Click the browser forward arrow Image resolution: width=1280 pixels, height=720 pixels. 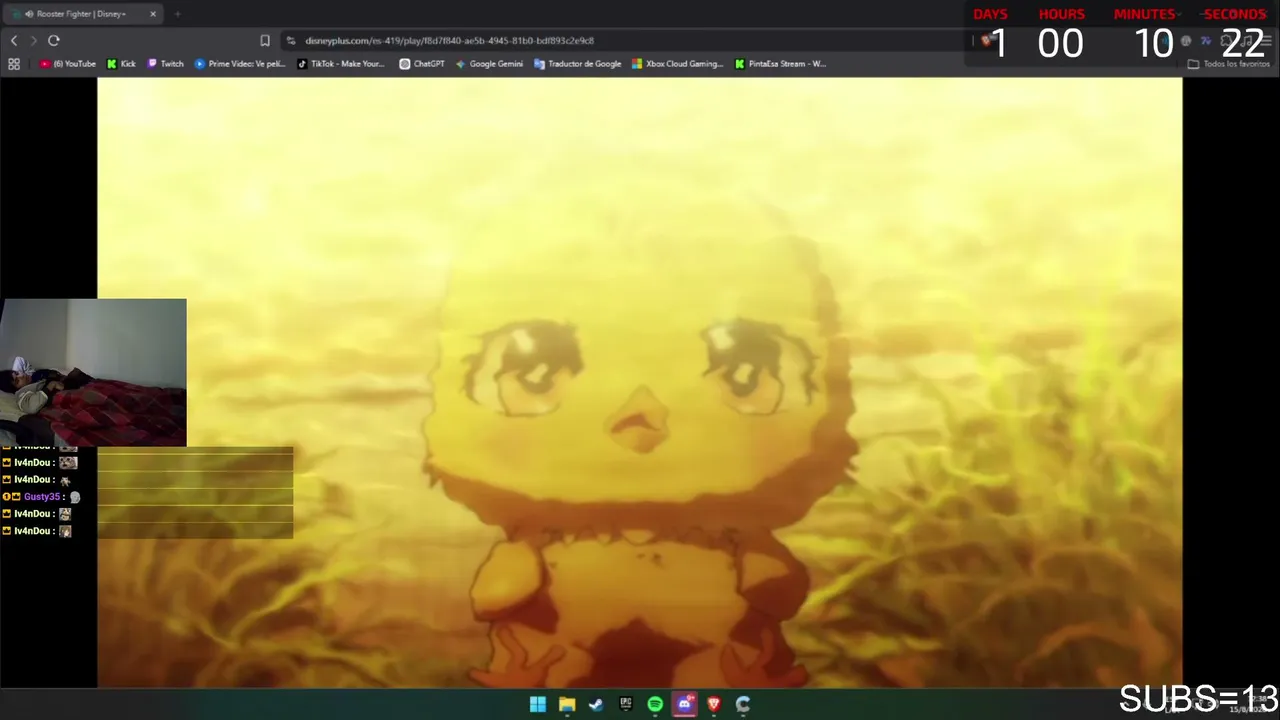coord(33,40)
